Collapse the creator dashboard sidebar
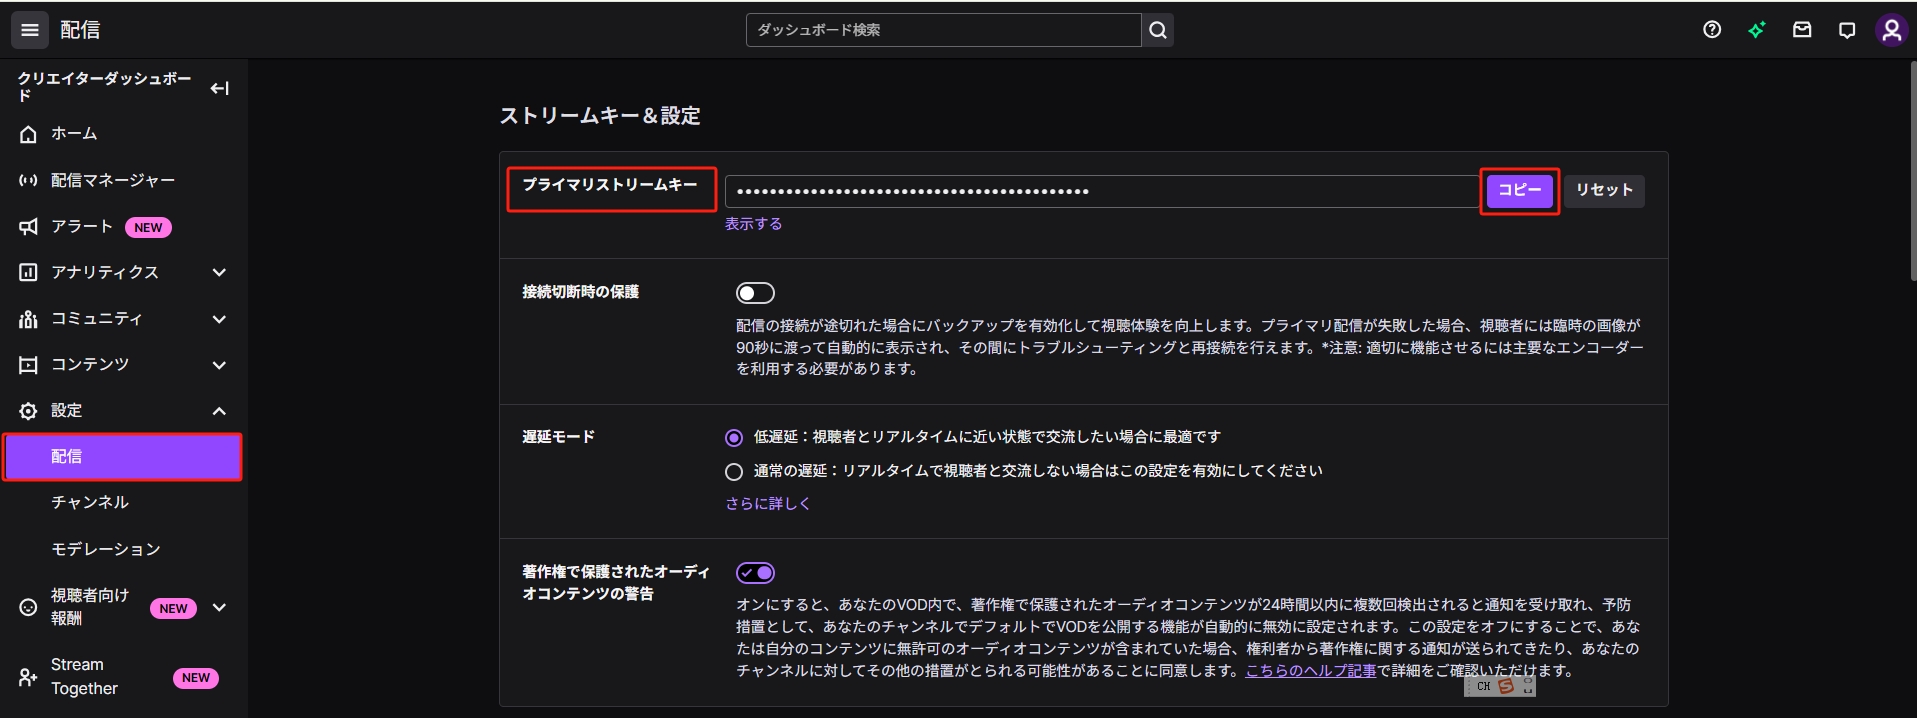This screenshot has height=718, width=1917. coord(220,88)
